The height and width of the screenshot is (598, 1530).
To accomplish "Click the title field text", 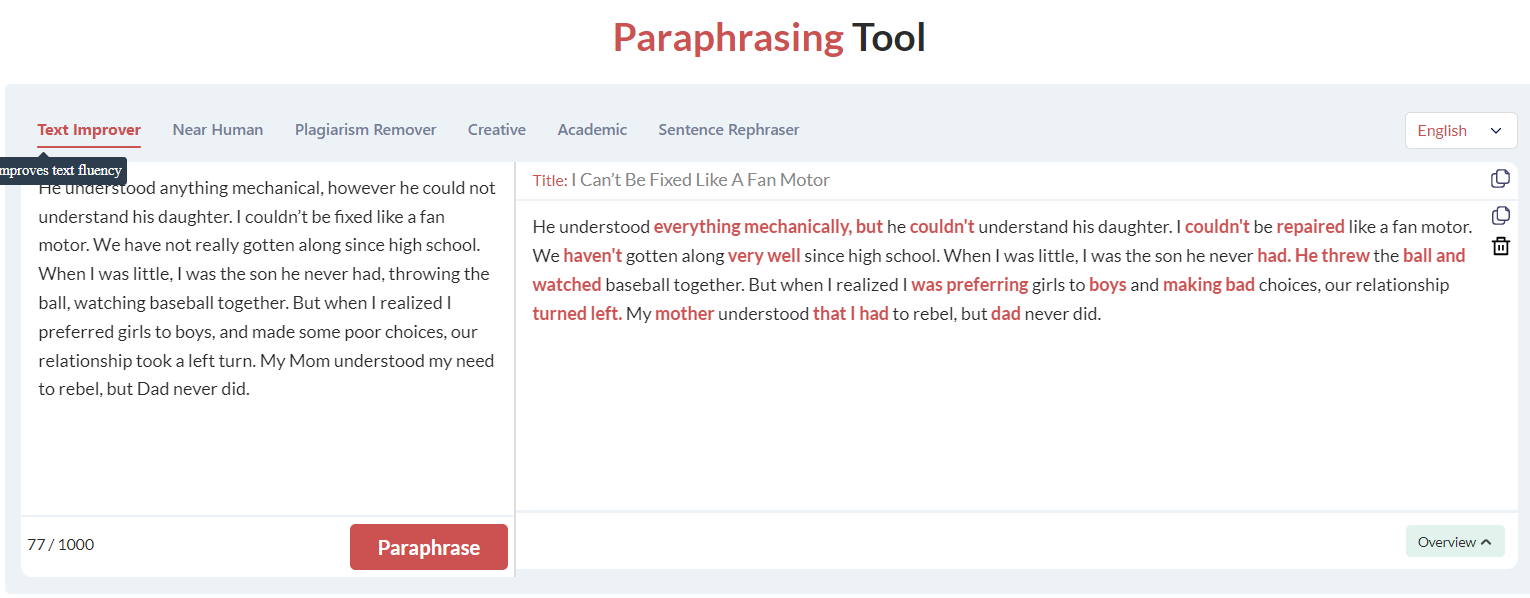I will coord(700,180).
